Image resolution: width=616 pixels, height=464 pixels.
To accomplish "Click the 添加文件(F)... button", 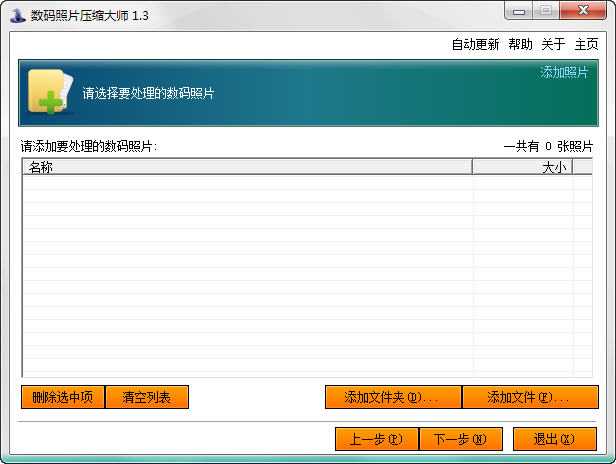I will [x=530, y=397].
